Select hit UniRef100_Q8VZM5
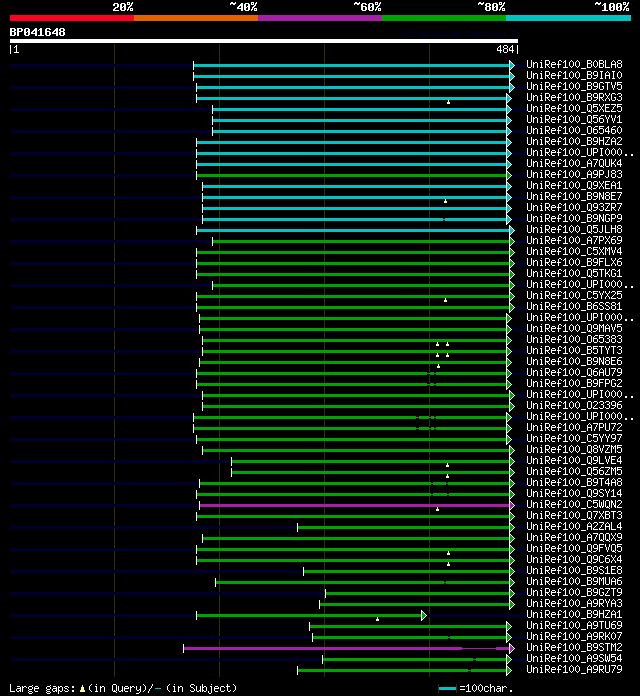Screen dimensions: 640x696 pyautogui.click(x=574, y=450)
